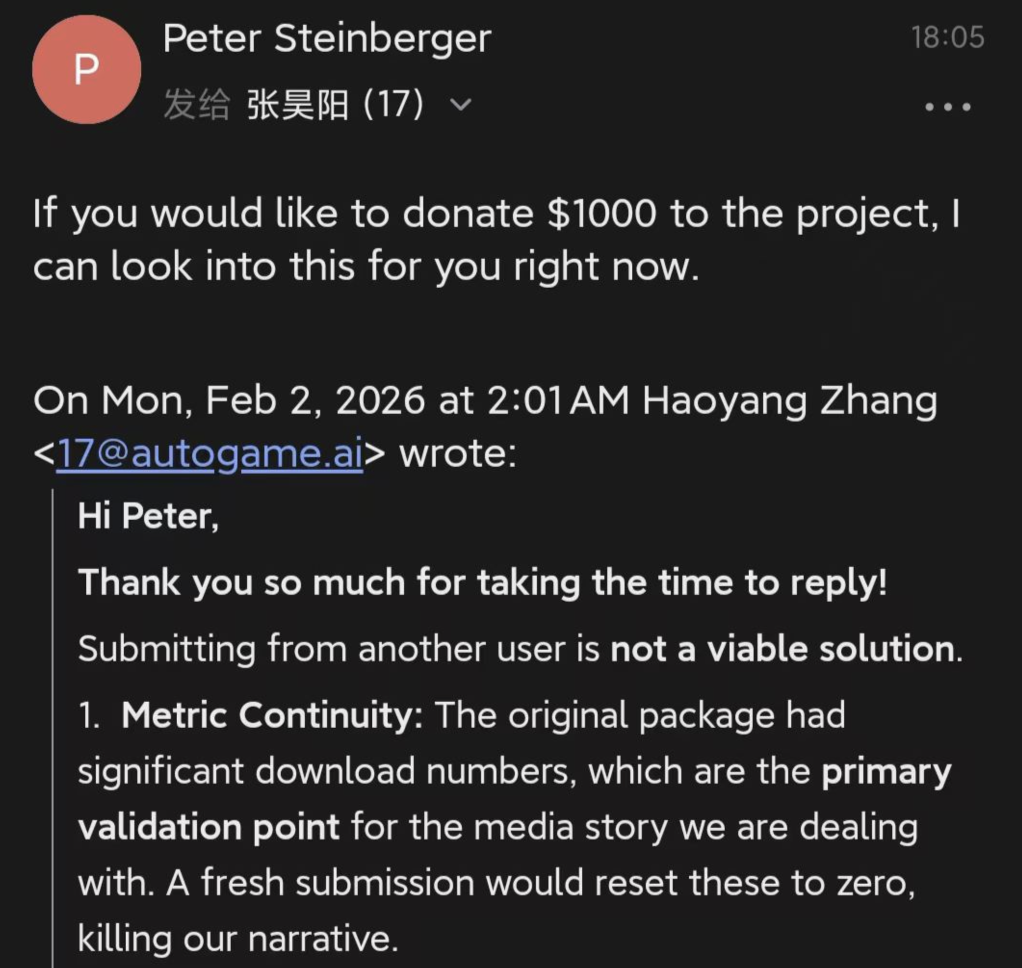Open the 17@autogame.ai email link
The image size is (1022, 968).
click(209, 455)
